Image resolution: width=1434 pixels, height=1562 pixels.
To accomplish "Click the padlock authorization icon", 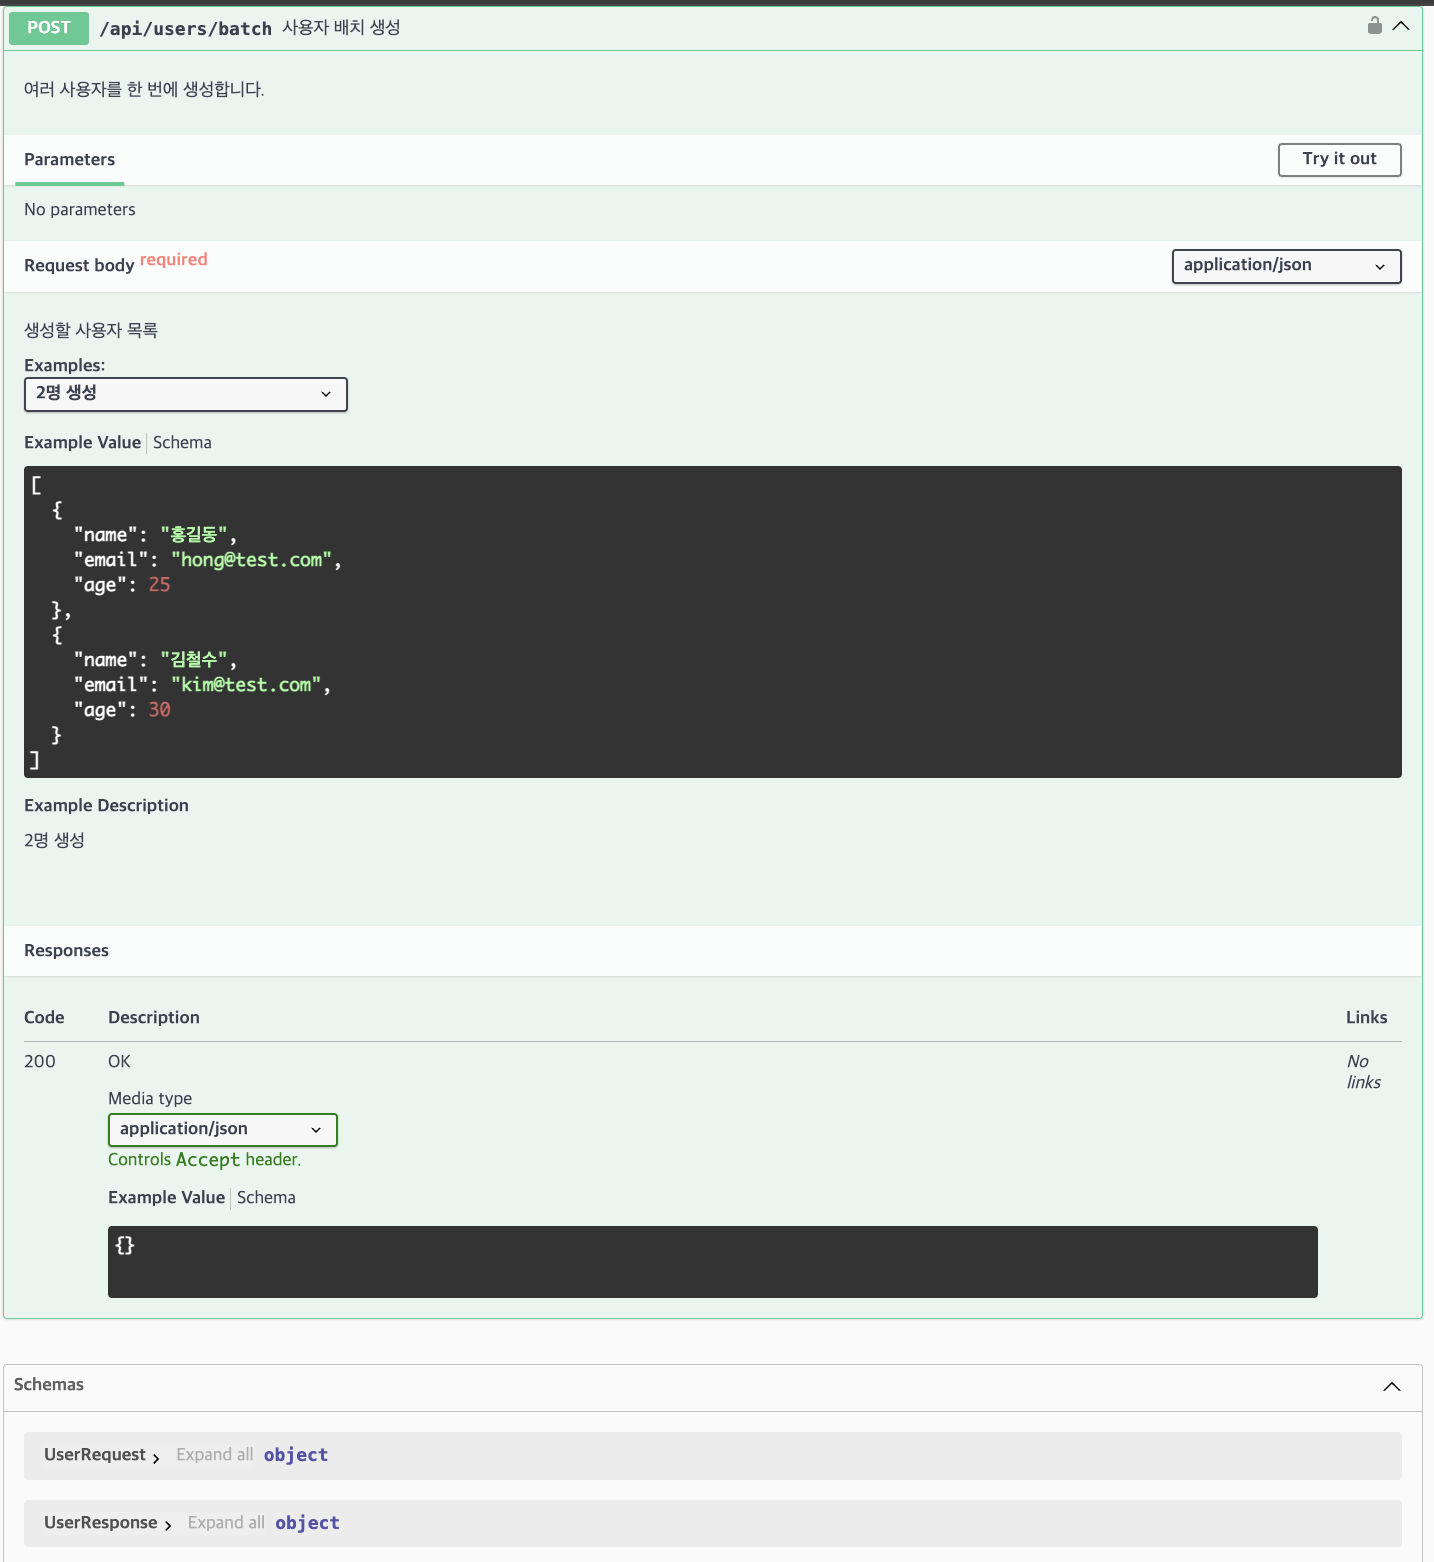I will [x=1374, y=25].
